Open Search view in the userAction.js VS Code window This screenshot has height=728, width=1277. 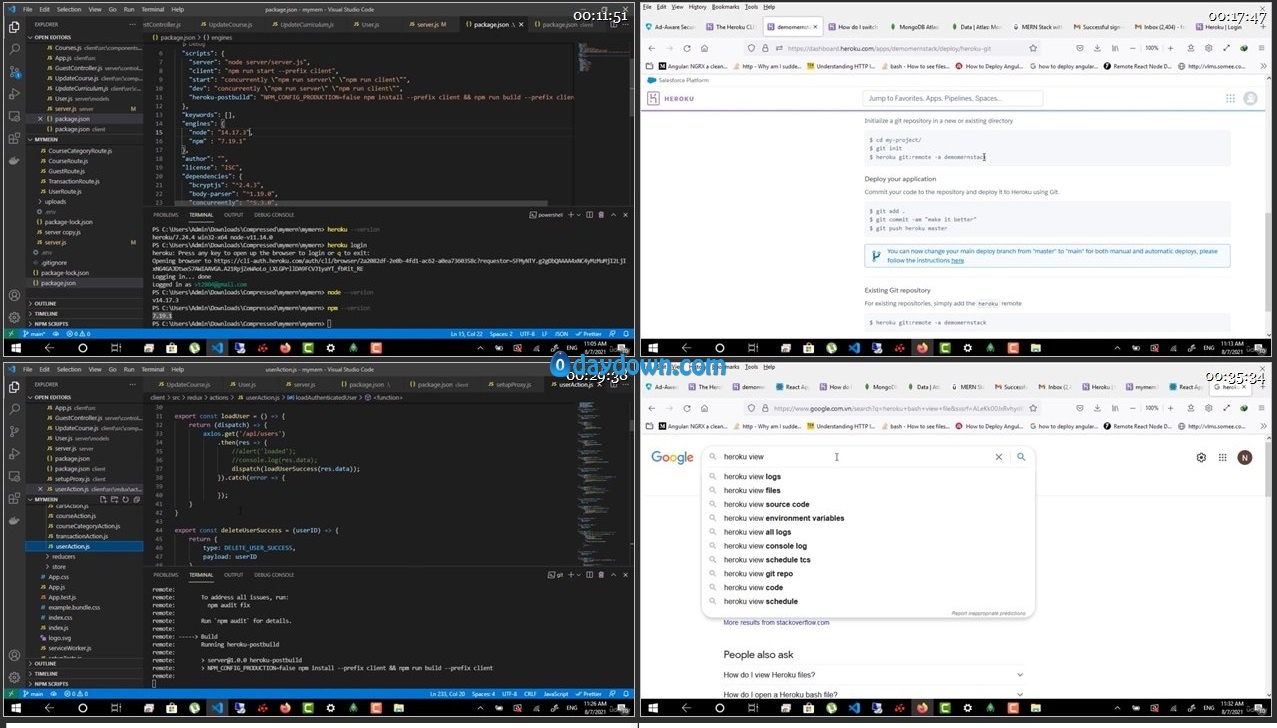click(x=14, y=408)
